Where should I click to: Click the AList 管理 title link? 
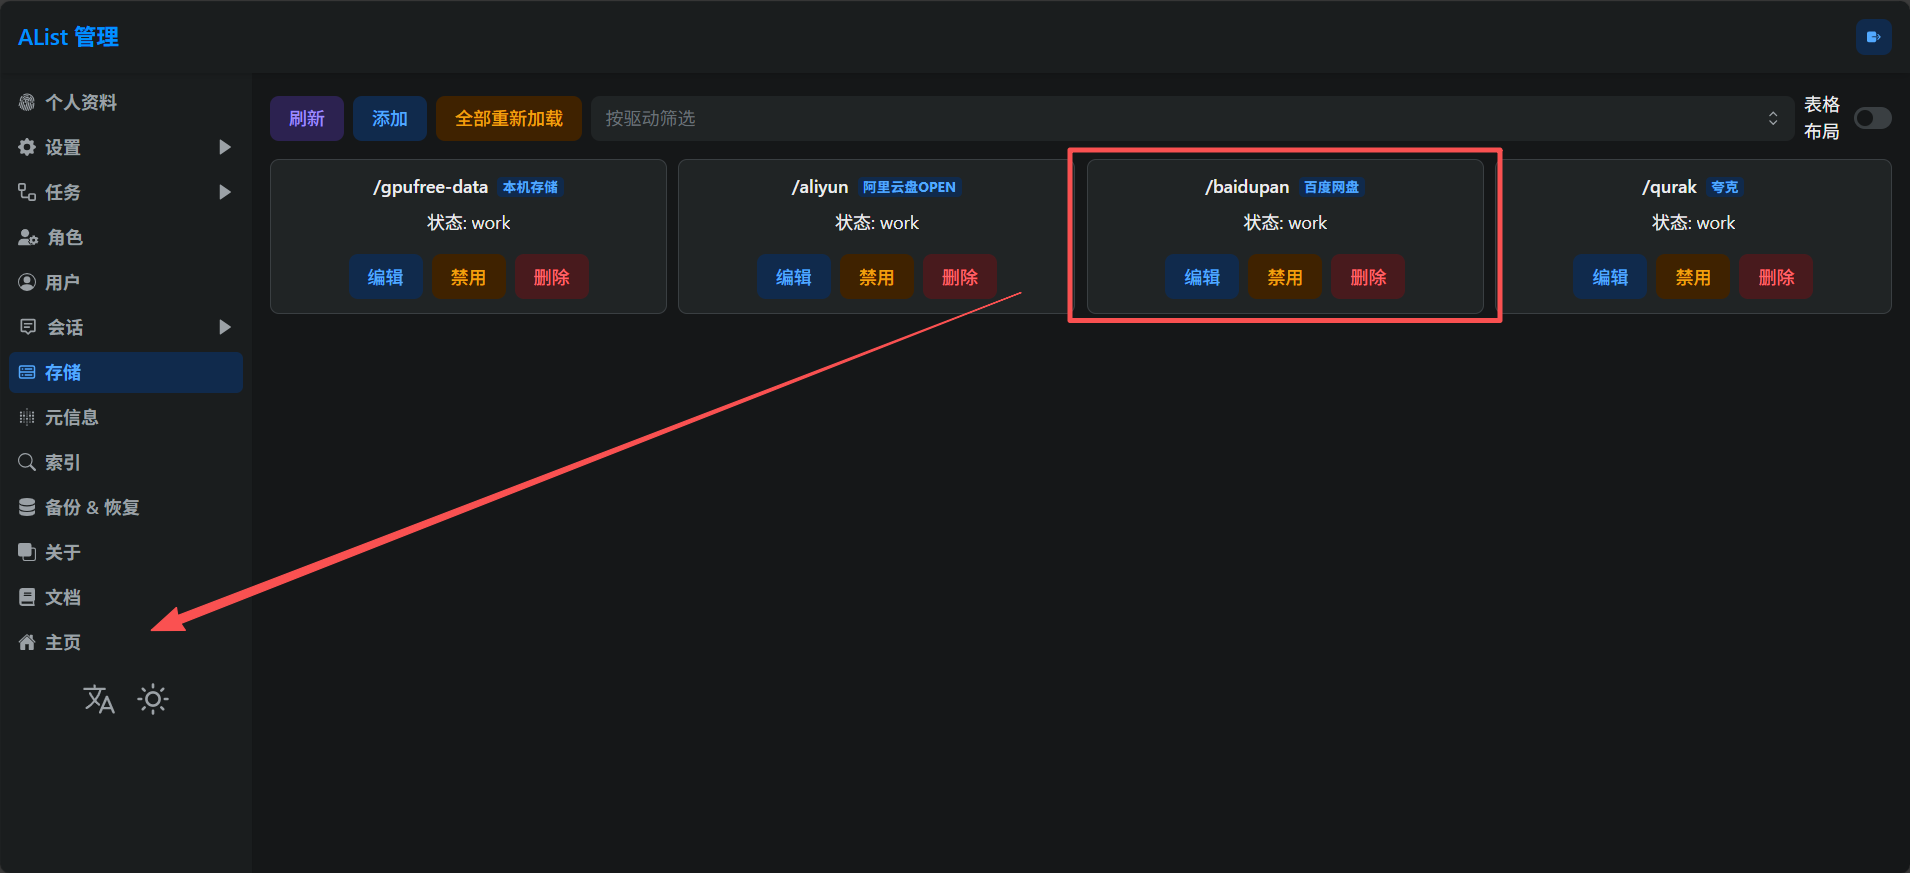[68, 38]
